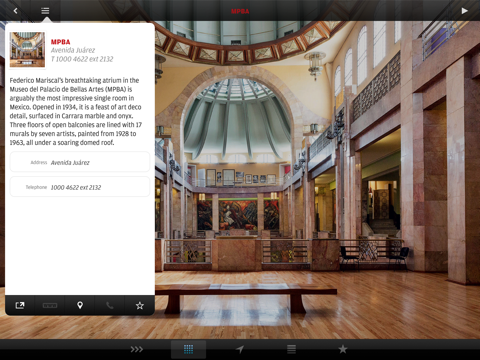This screenshot has width=480, height=360.
Task: Open the favorites star tab at bottom
Action: 343,349
